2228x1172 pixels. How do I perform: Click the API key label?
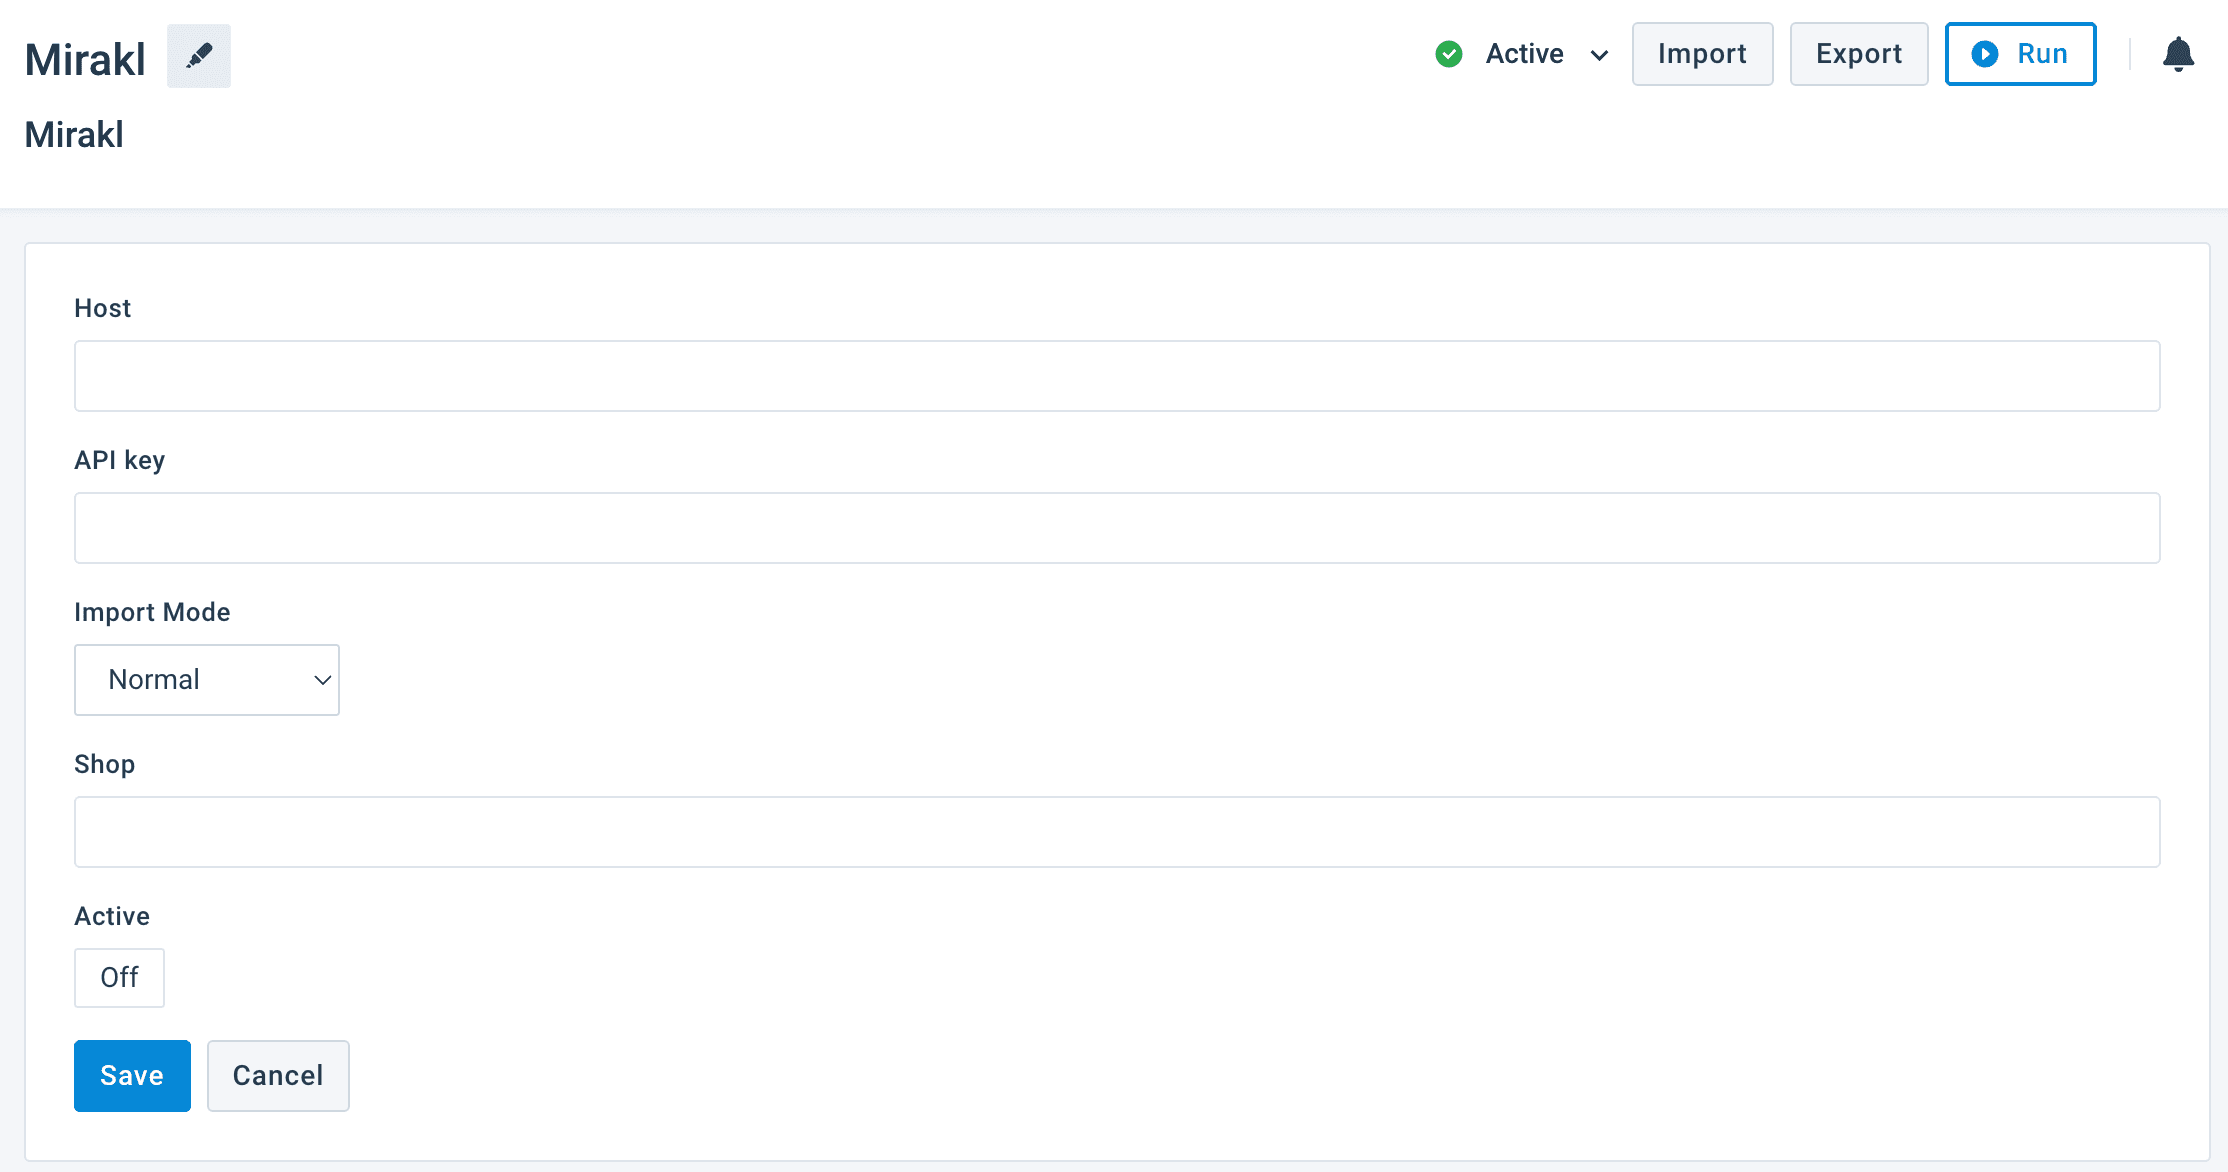click(119, 460)
